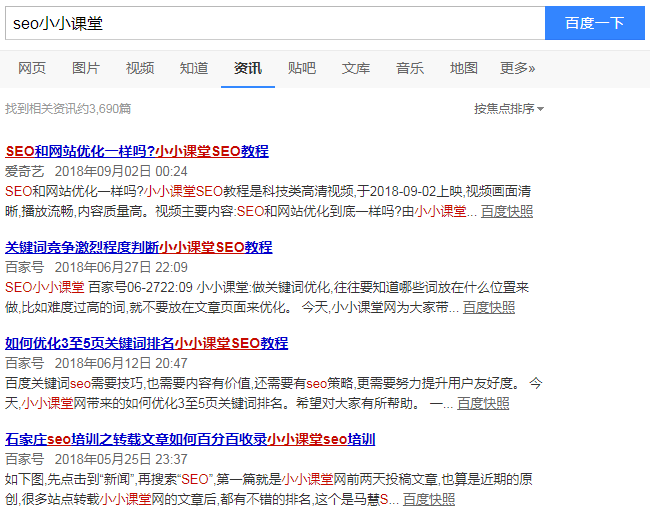Open result 如何优化3至5页关键词排名小小课堂SEO教程
Image resolution: width=650 pixels, height=508 pixels.
click(x=146, y=343)
